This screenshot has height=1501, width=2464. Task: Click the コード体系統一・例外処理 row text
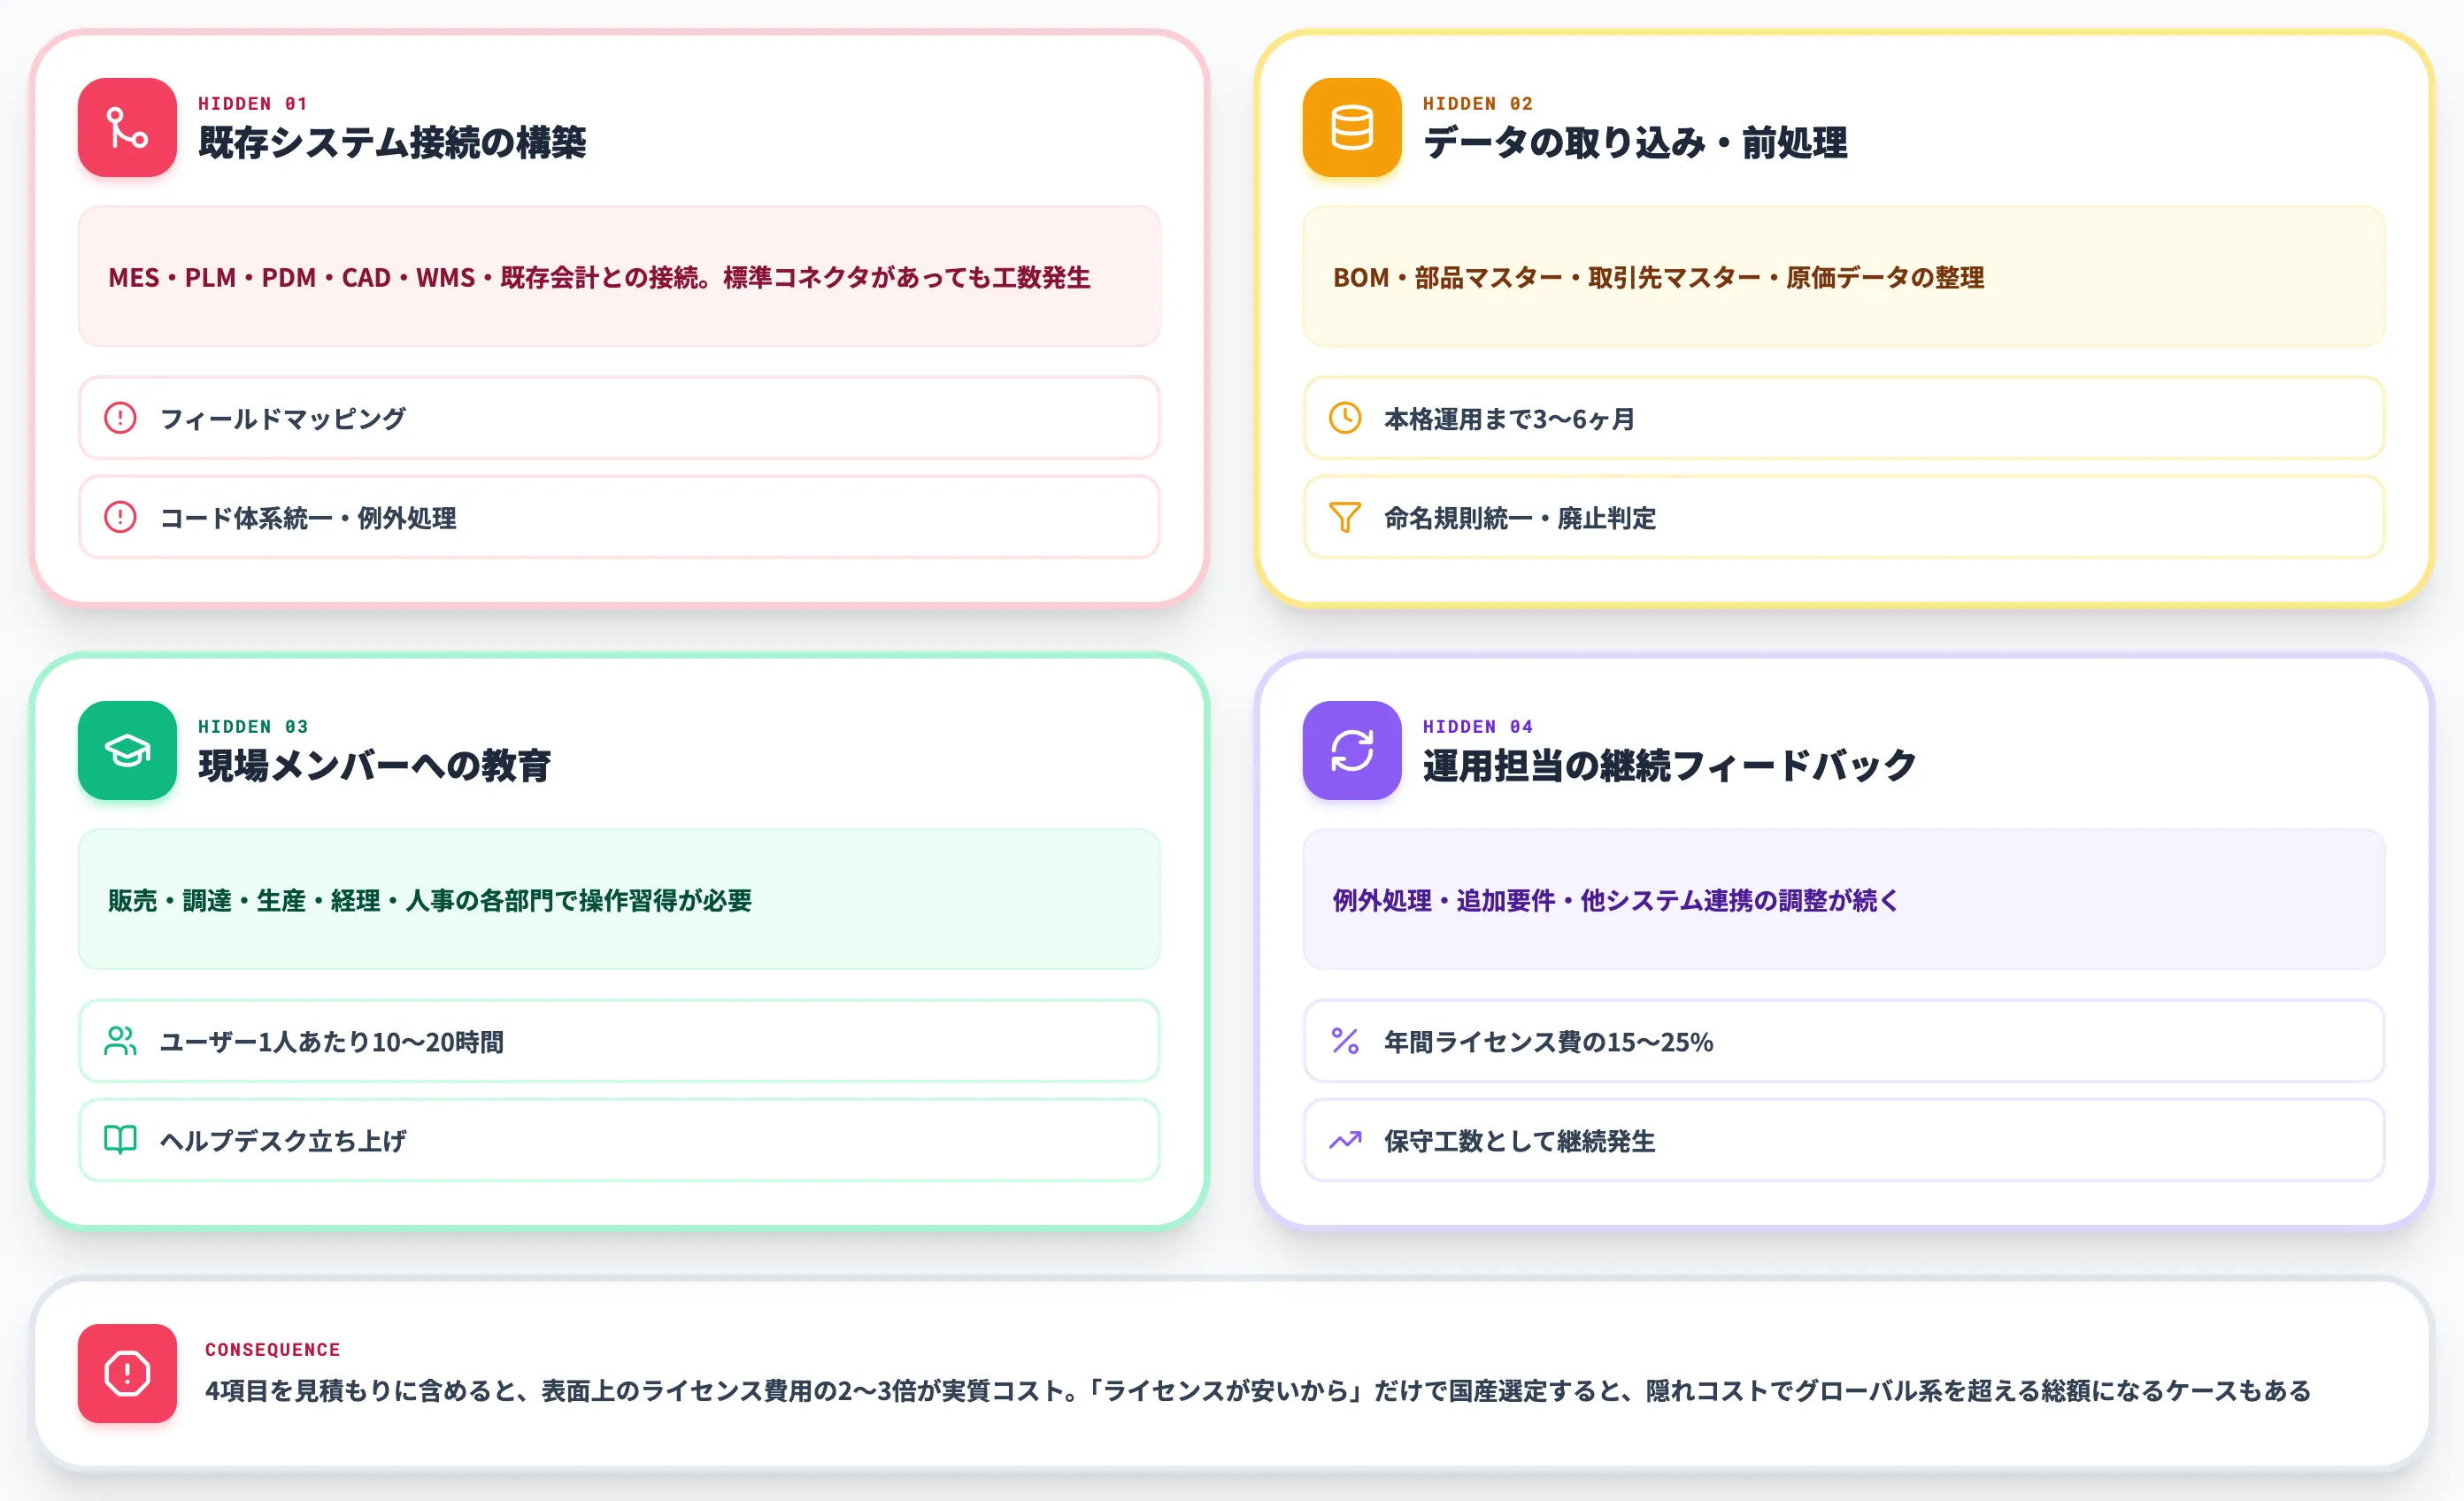point(308,517)
